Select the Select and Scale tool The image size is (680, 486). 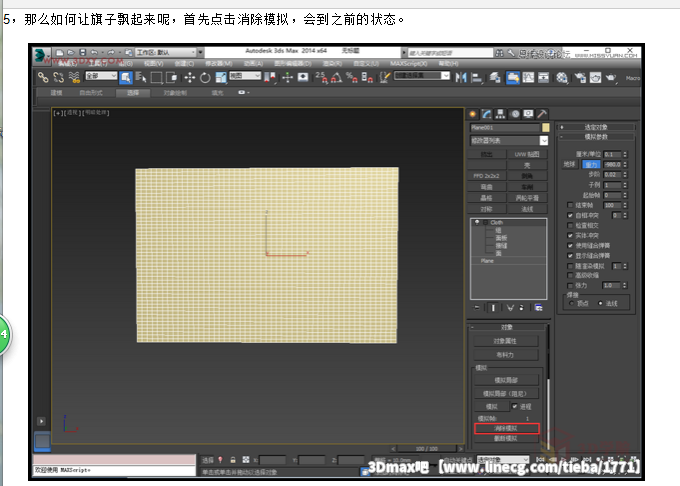(x=221, y=78)
